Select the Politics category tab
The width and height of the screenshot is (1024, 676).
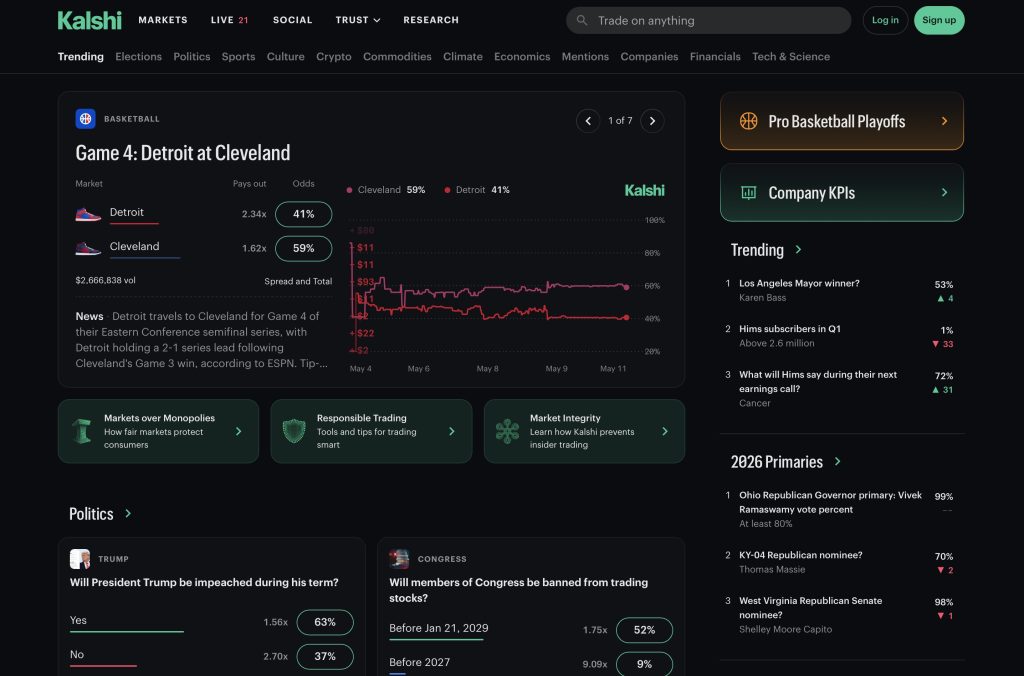(x=192, y=57)
